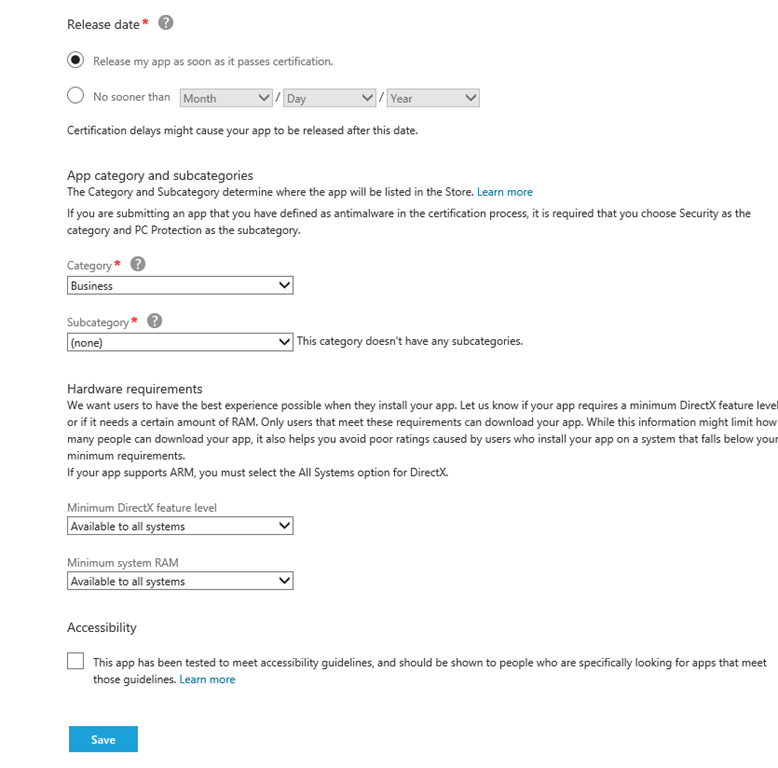Screen dimensions: 778x768
Task: Open the Minimum system RAM dropdown
Action: 180,581
